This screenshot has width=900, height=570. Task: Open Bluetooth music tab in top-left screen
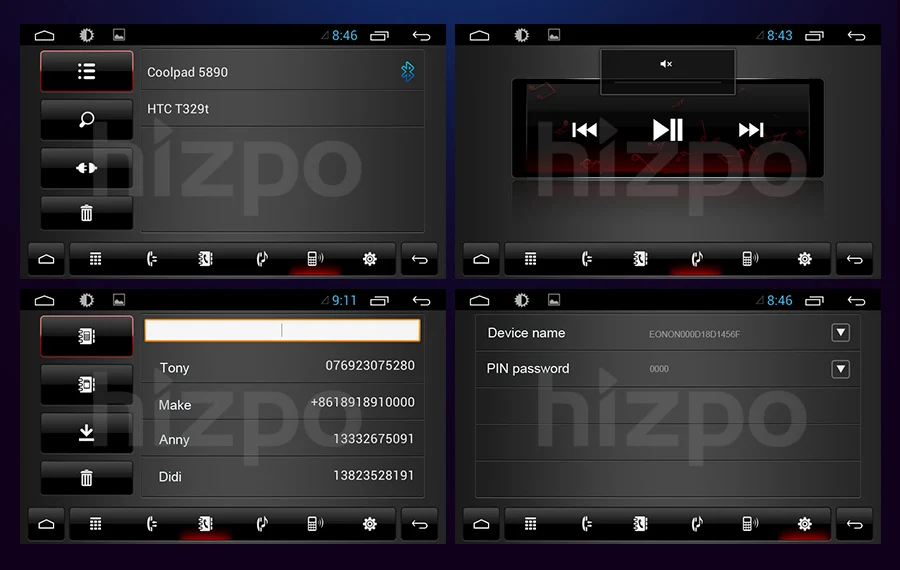[x=262, y=259]
